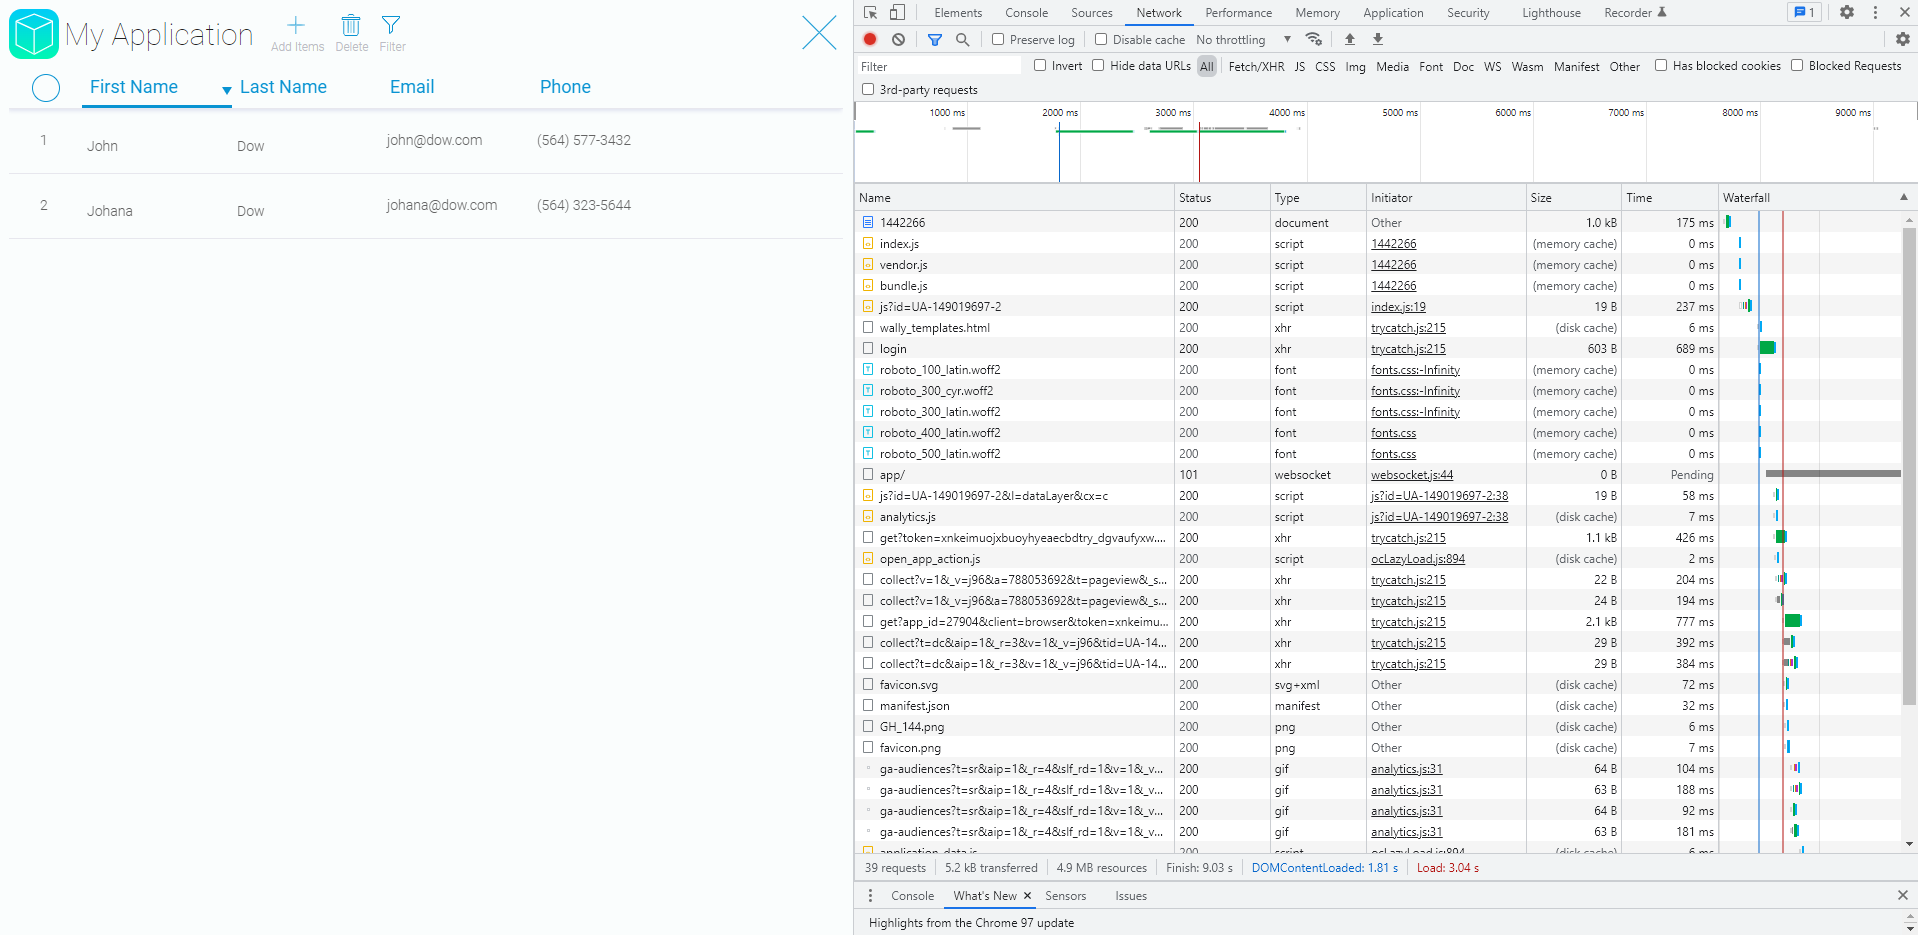This screenshot has width=1918, height=935.
Task: Tick the Hide data URLs checkbox
Action: click(1098, 66)
